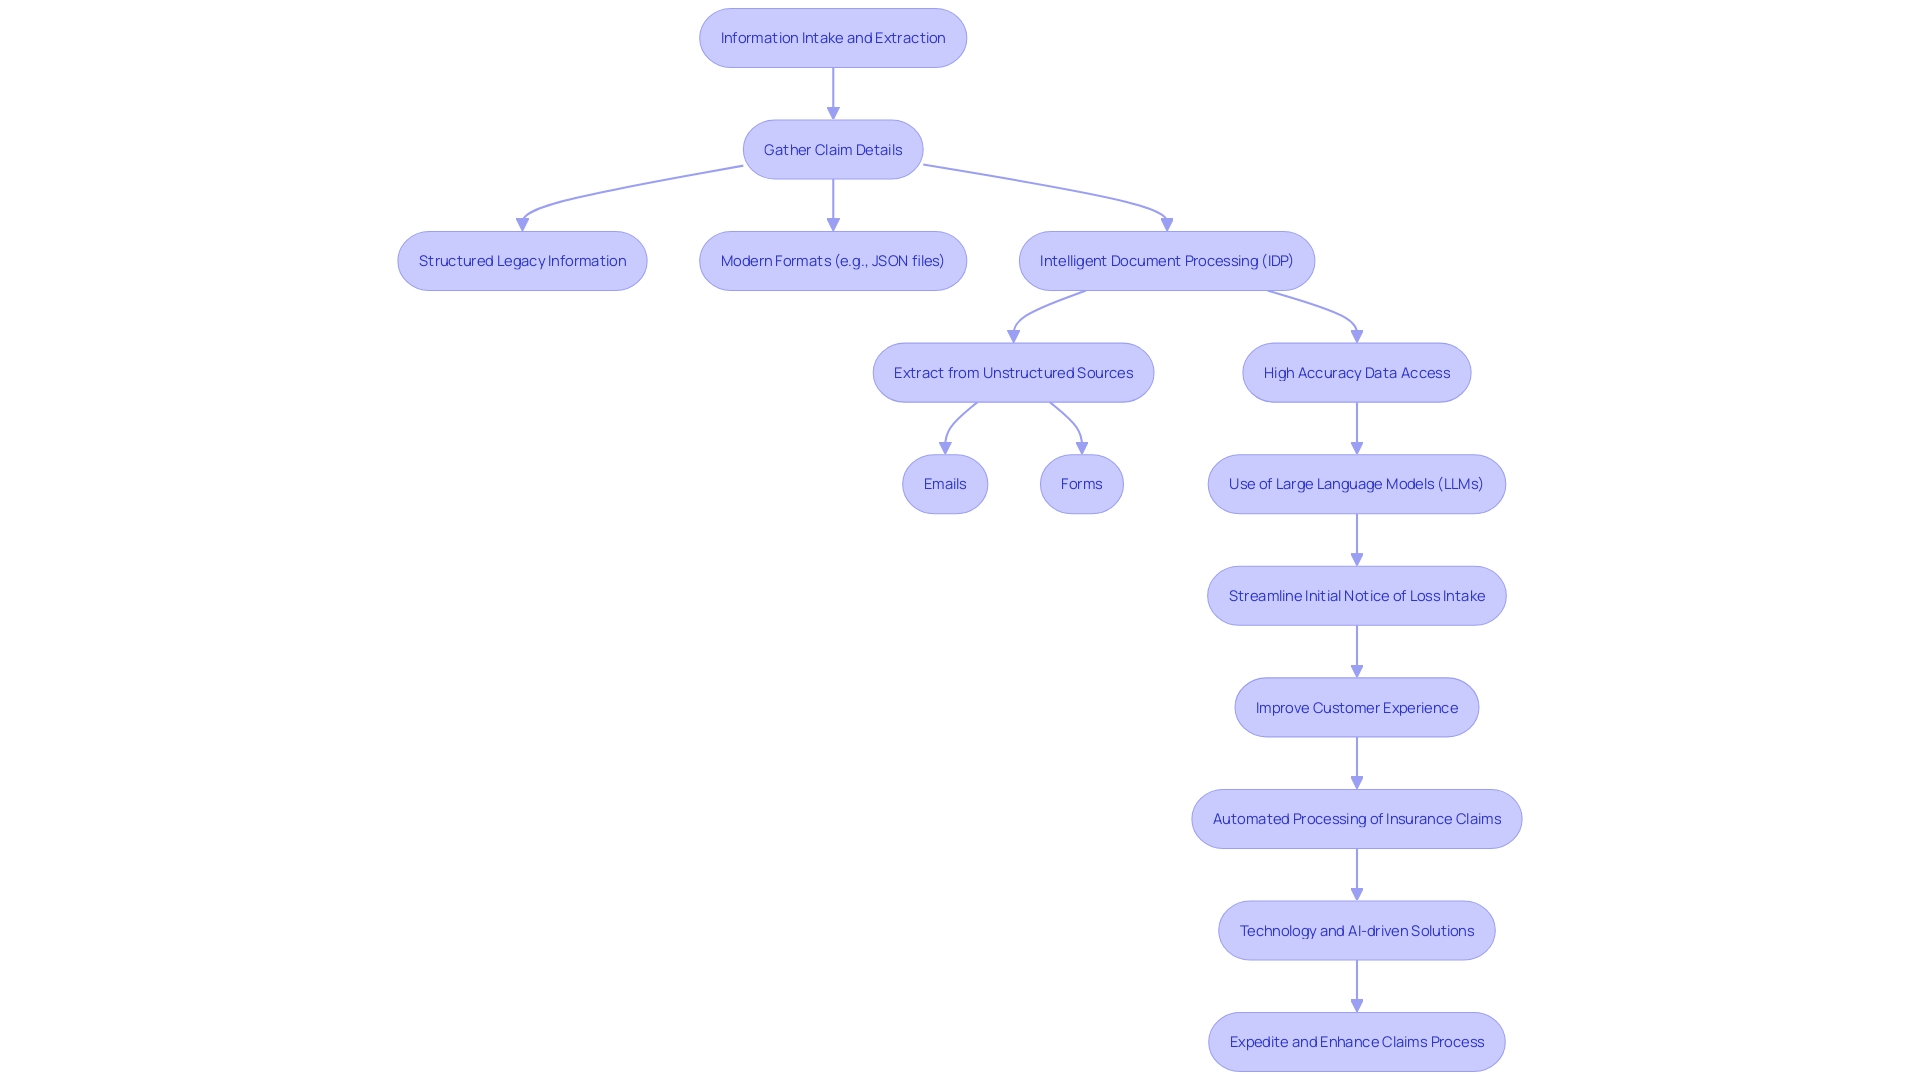Collapse the Intelligent Document Processing branch
Viewport: 1920px width, 1080px height.
click(x=1166, y=260)
